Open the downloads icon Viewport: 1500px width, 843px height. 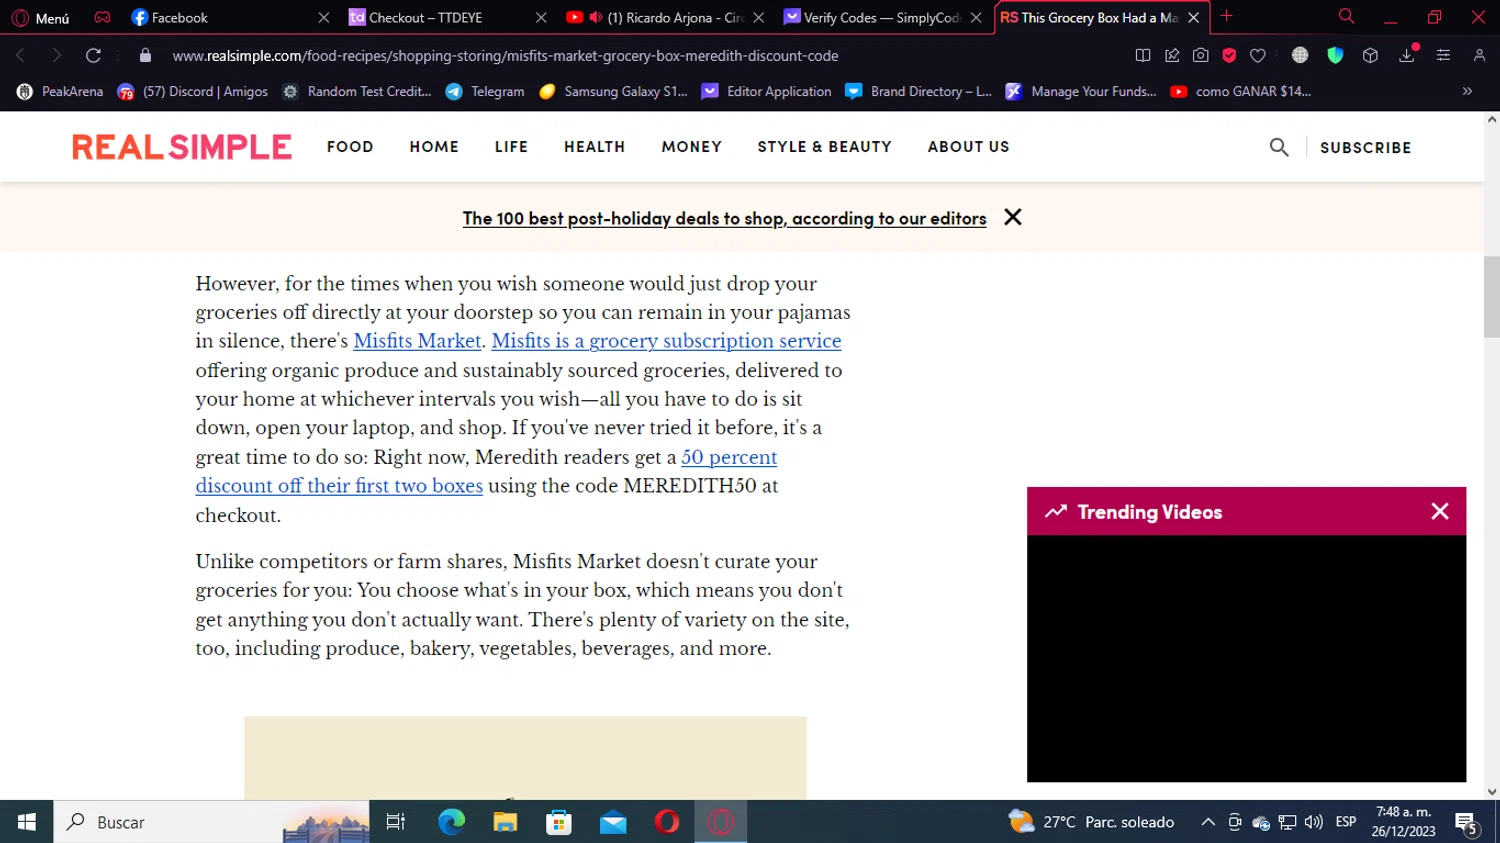pos(1407,55)
